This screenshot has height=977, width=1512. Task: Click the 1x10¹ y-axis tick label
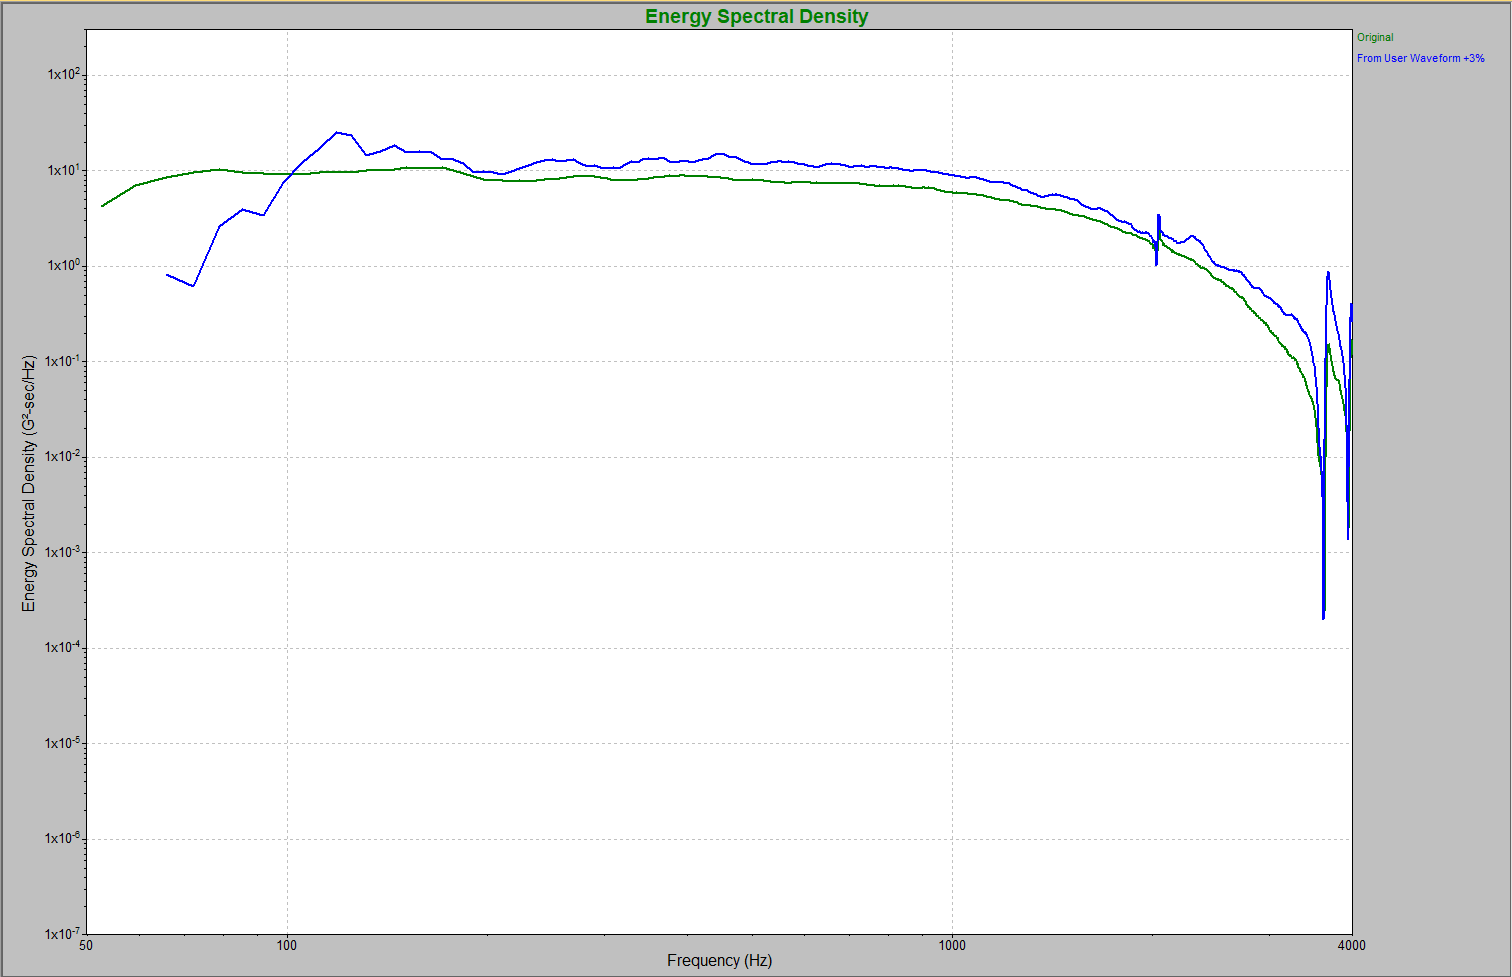[x=64, y=170]
